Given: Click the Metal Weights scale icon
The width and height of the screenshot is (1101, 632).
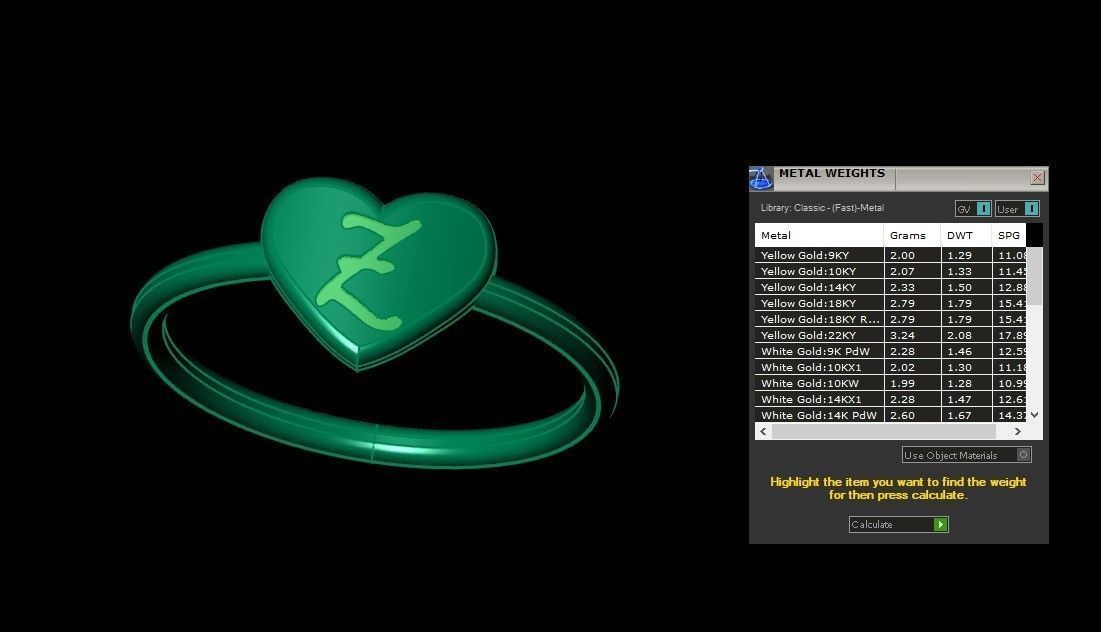Looking at the screenshot, I should tap(761, 178).
